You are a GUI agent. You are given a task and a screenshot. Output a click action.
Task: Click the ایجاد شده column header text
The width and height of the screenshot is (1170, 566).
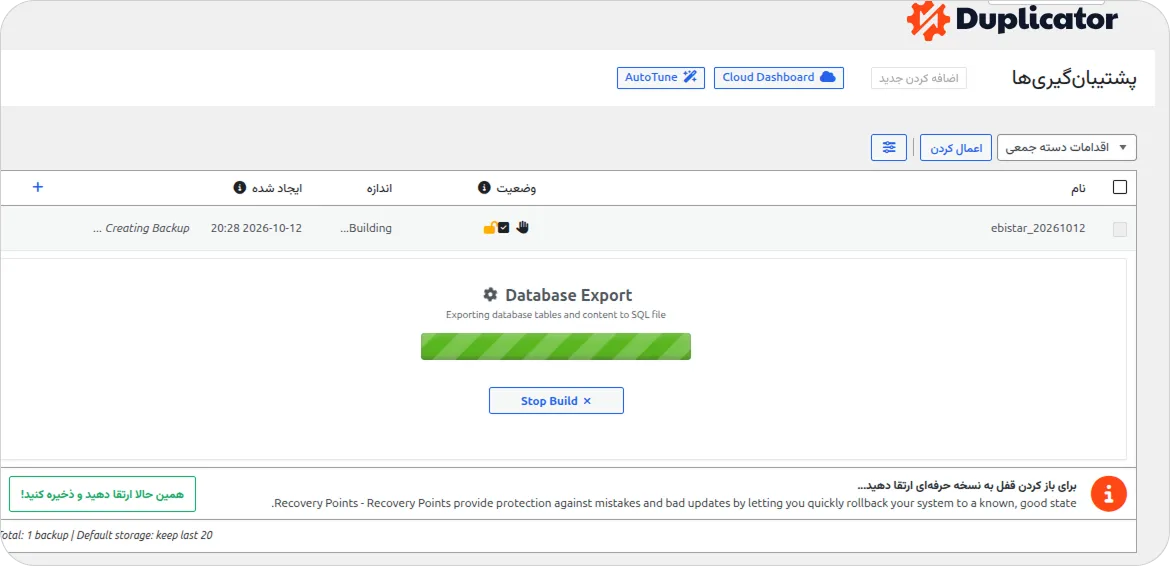(x=277, y=188)
